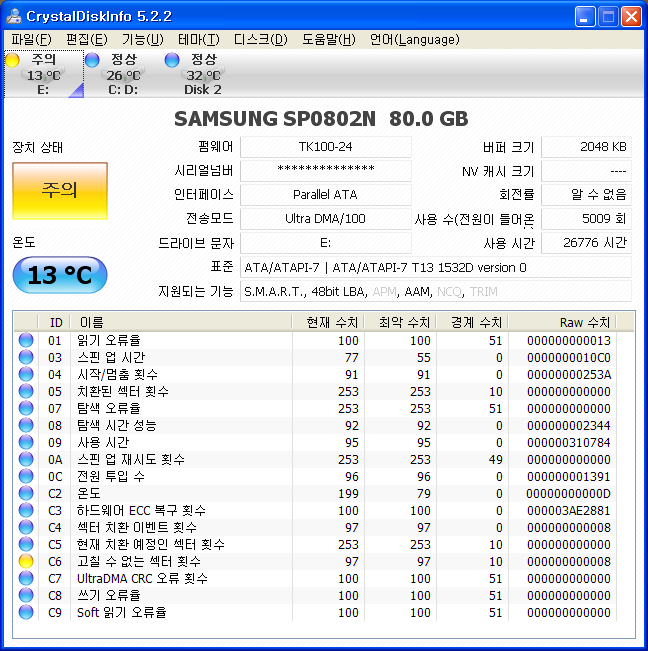Click the 현재 수치 column header
The width and height of the screenshot is (648, 651).
click(x=328, y=322)
